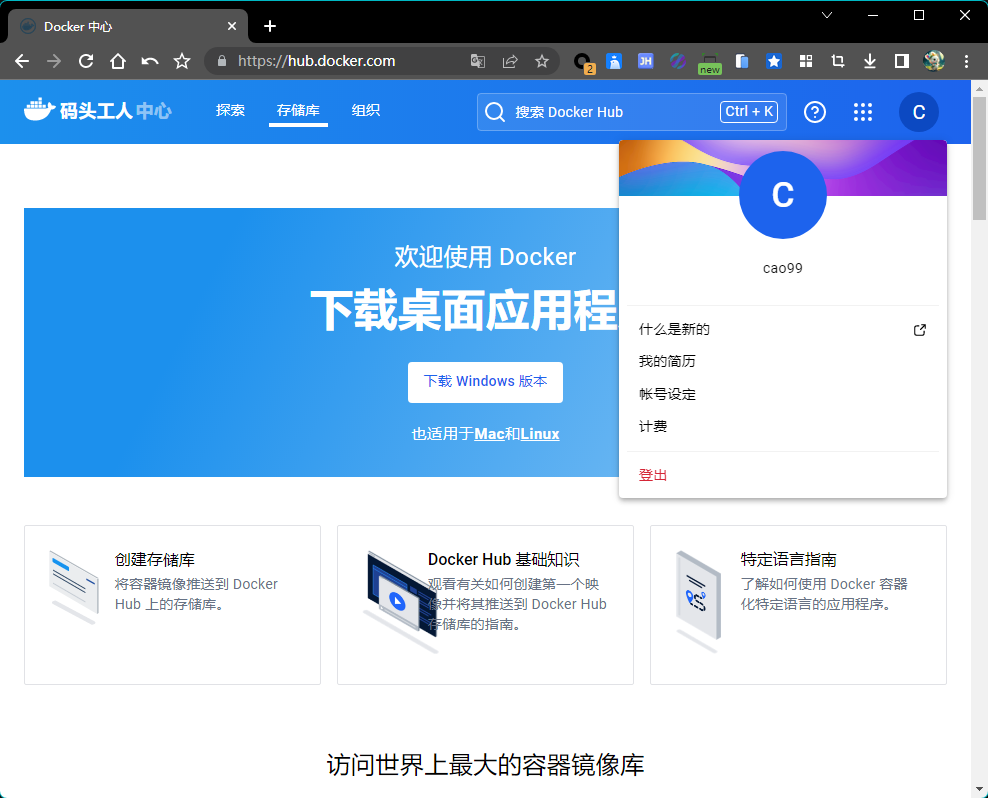Click the 码头工人中心 site title
Screen dimensions: 988x798
pos(115,112)
